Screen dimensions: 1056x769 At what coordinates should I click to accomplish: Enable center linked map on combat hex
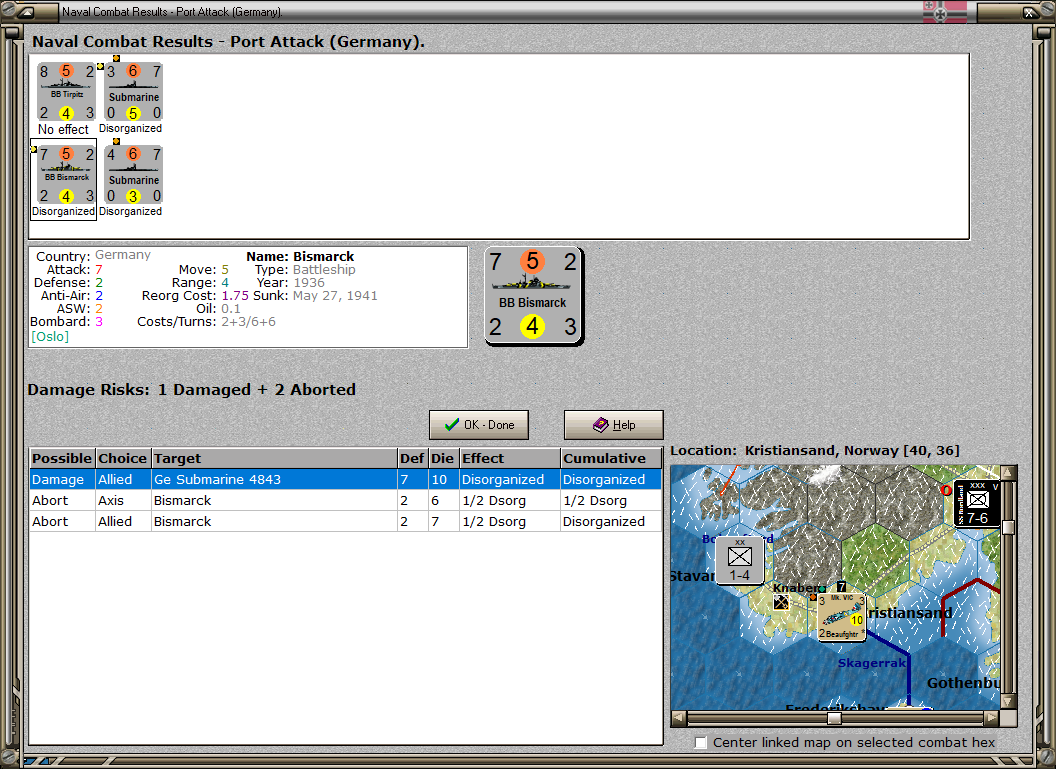(x=700, y=742)
